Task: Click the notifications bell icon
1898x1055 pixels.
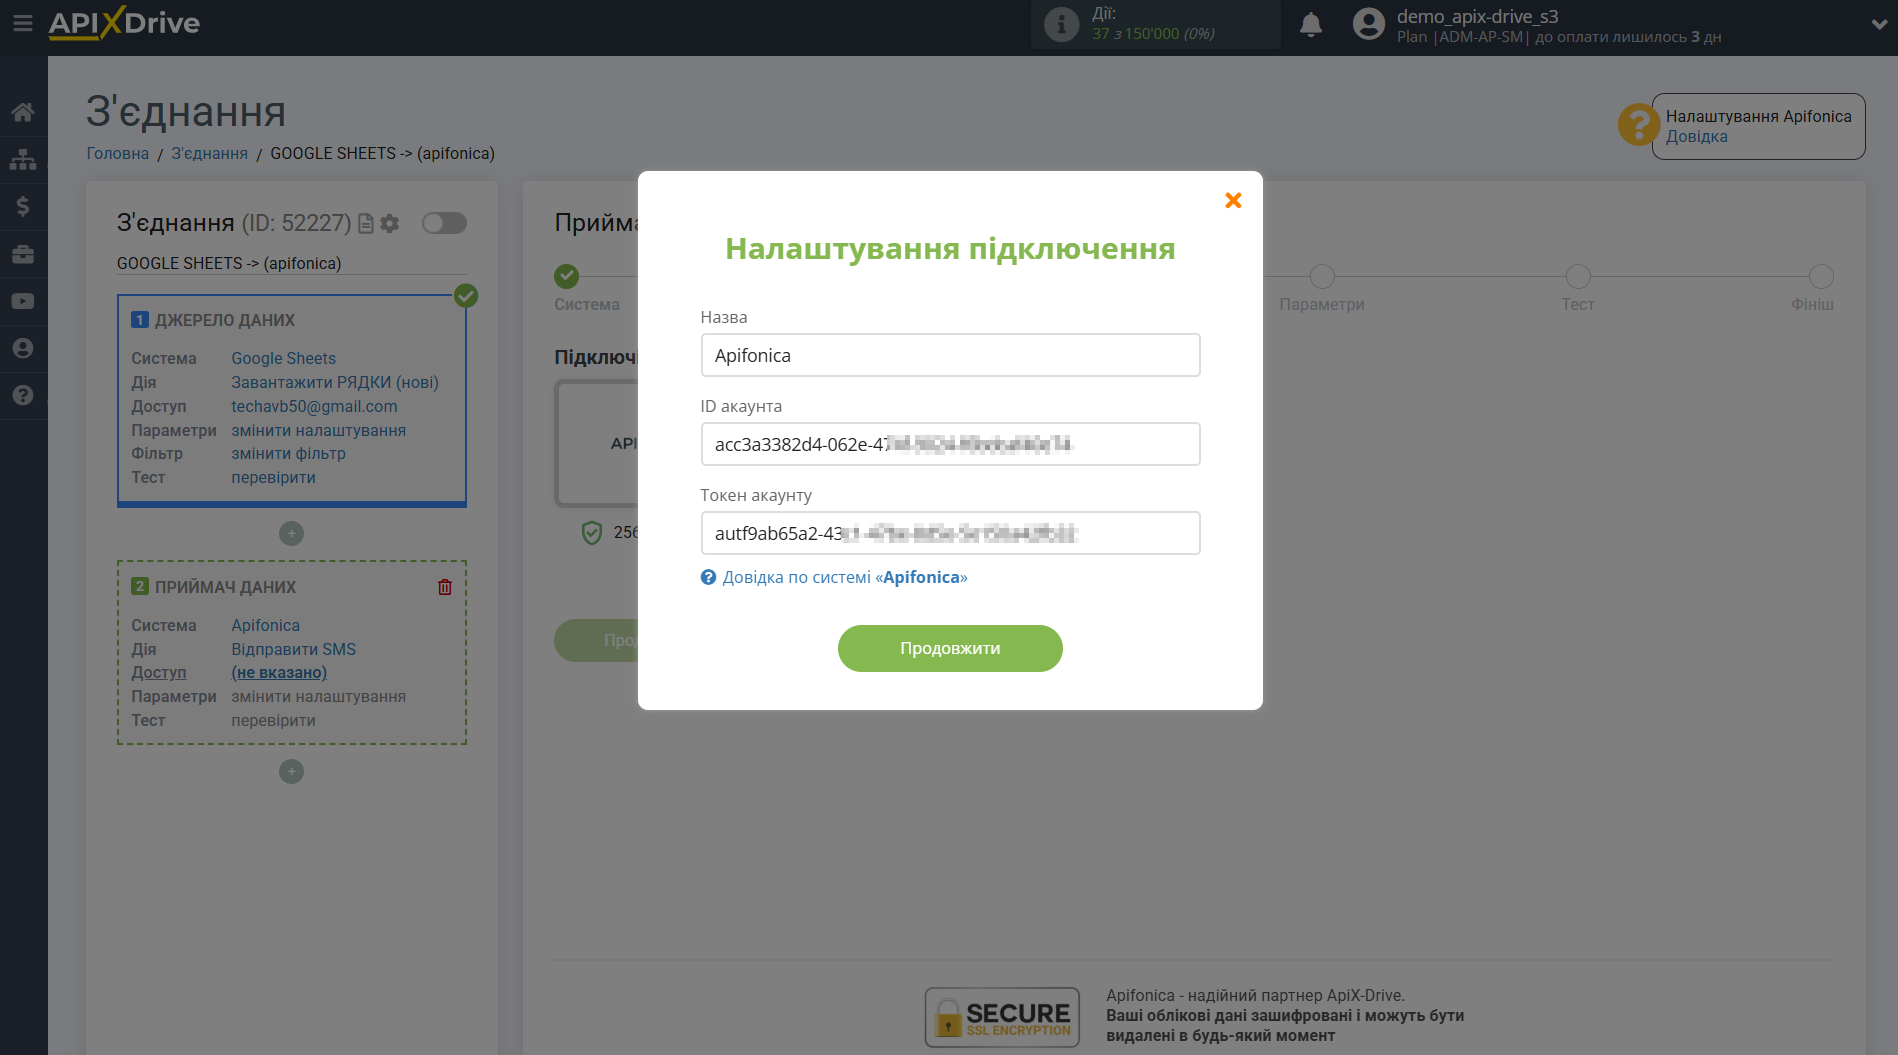Action: tap(1310, 25)
